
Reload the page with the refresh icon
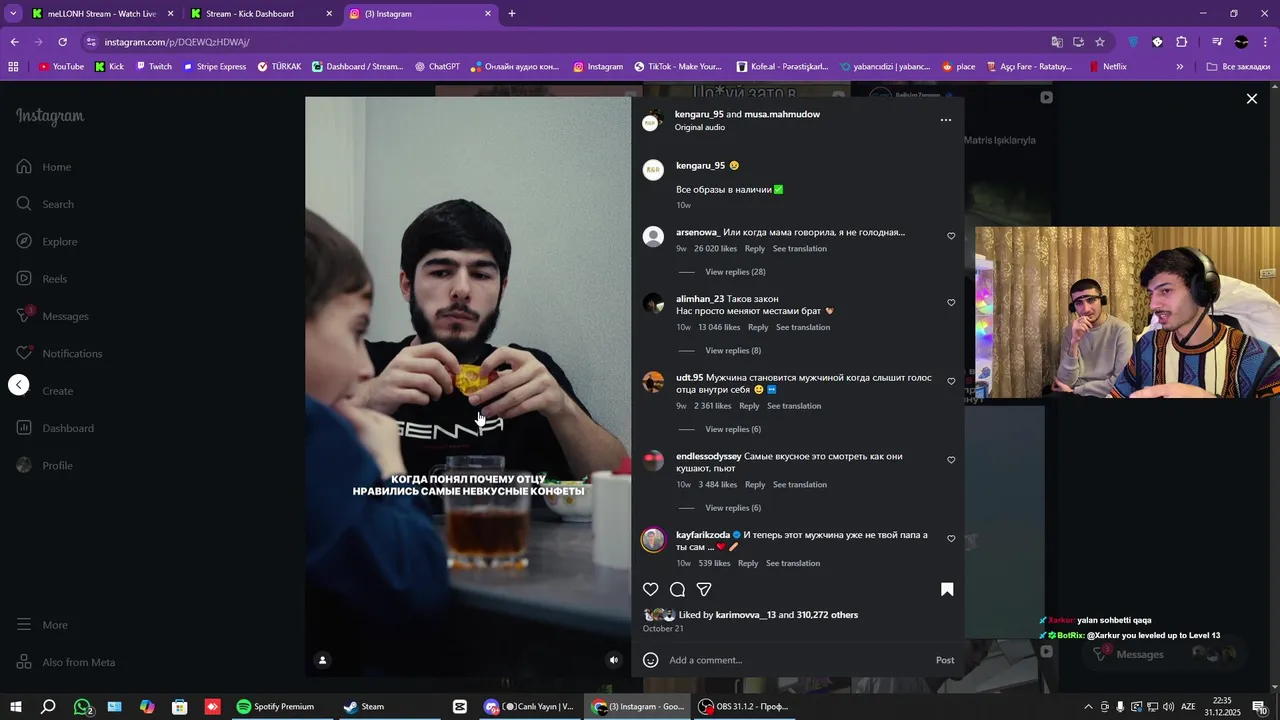pyautogui.click(x=62, y=42)
